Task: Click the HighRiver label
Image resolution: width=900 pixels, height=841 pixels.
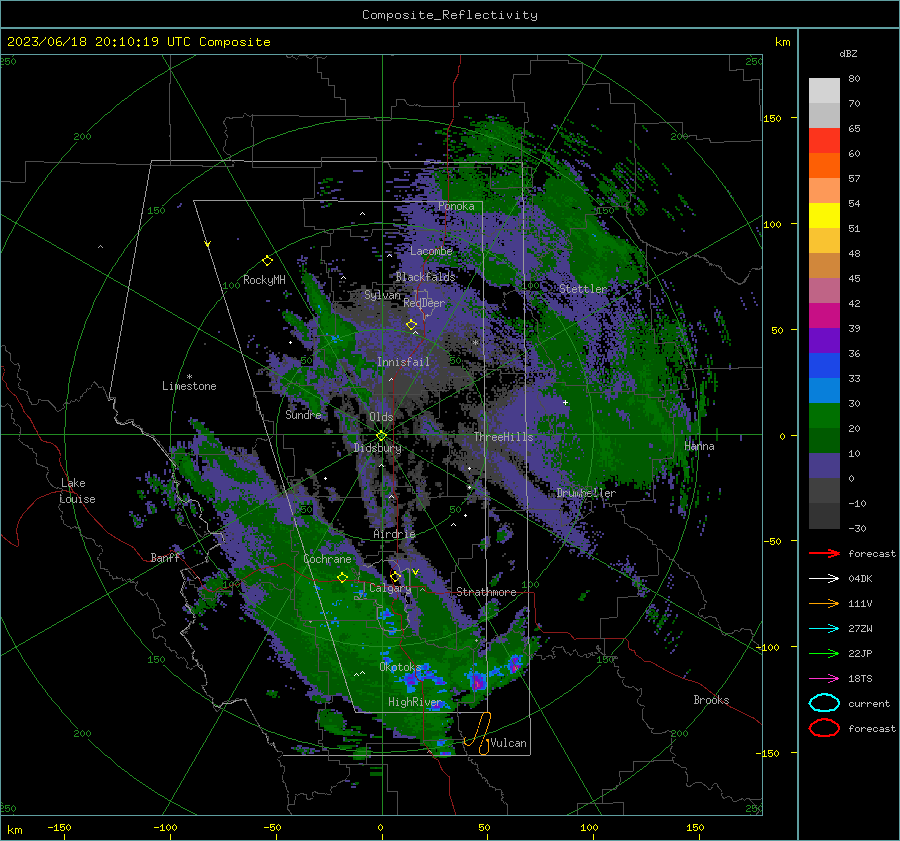Action: tap(414, 702)
